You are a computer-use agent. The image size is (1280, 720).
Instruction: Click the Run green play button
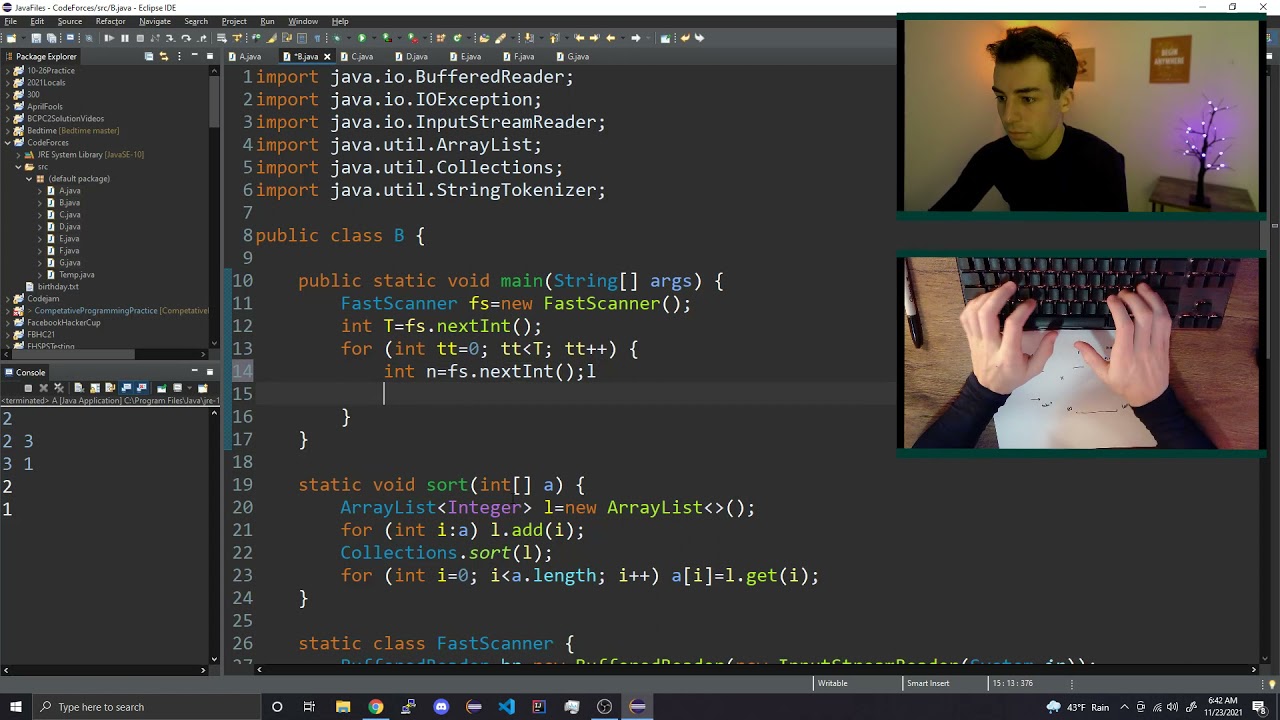[x=362, y=38]
